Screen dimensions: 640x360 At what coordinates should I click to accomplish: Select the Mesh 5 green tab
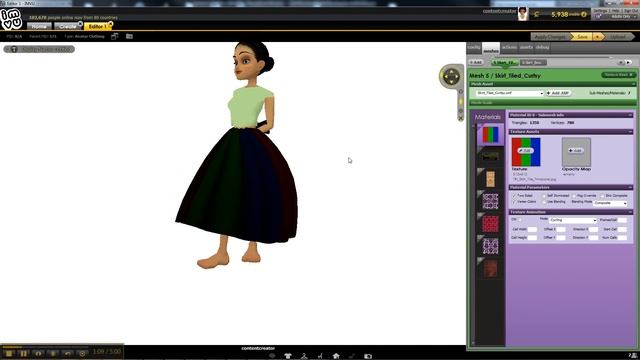point(504,62)
